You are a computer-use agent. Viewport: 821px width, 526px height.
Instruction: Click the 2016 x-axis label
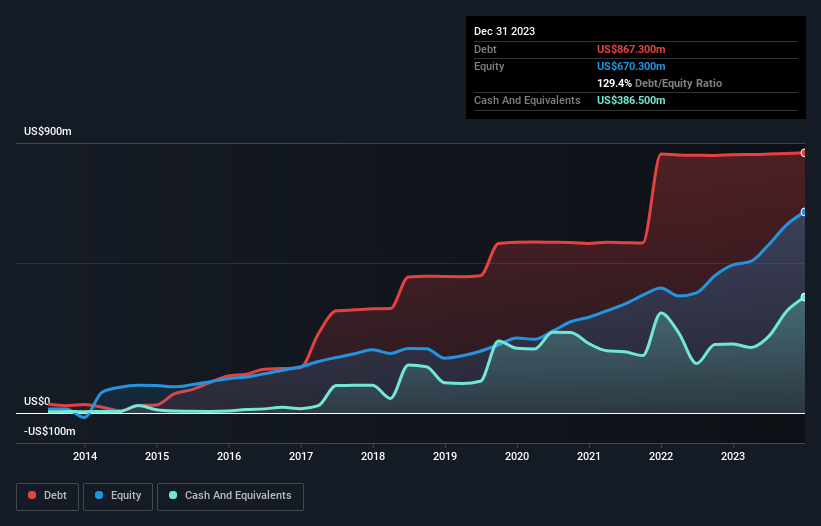pyautogui.click(x=229, y=456)
